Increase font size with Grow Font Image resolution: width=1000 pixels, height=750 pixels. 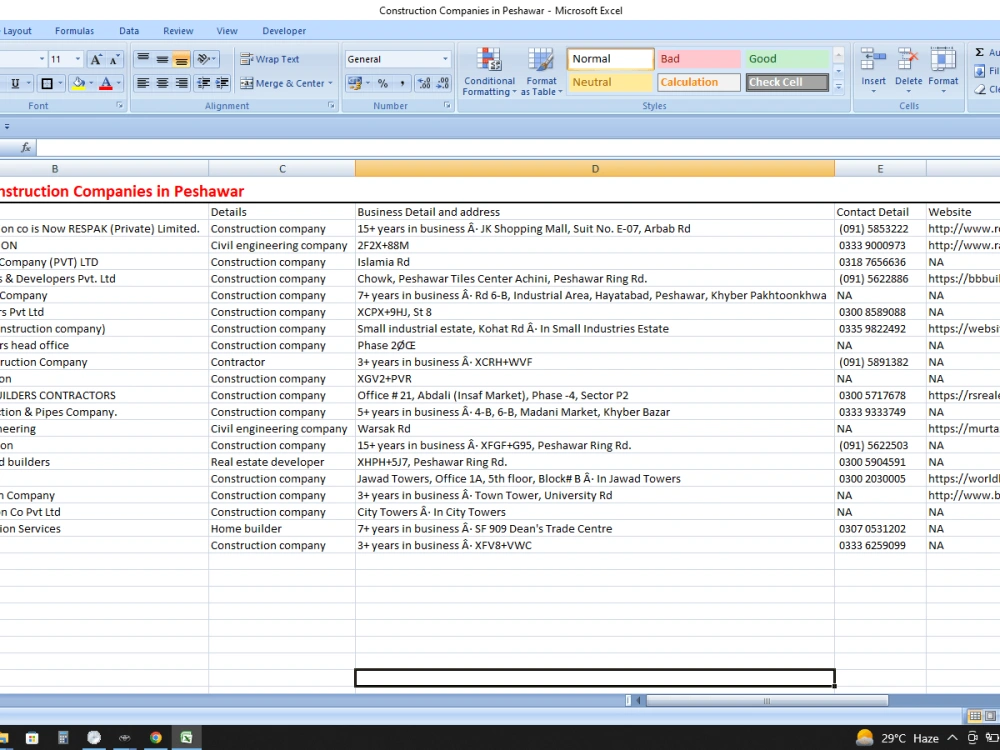click(x=95, y=59)
